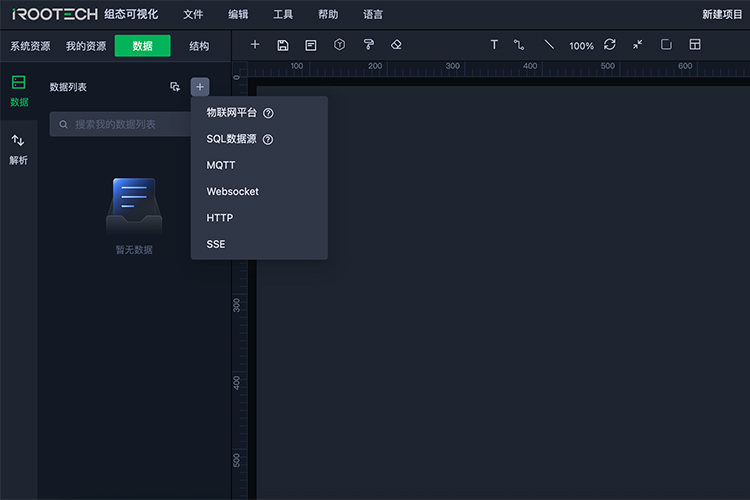The image size is (750, 500).
Task: Click the format painter icon in toolbar
Action: pos(368,45)
